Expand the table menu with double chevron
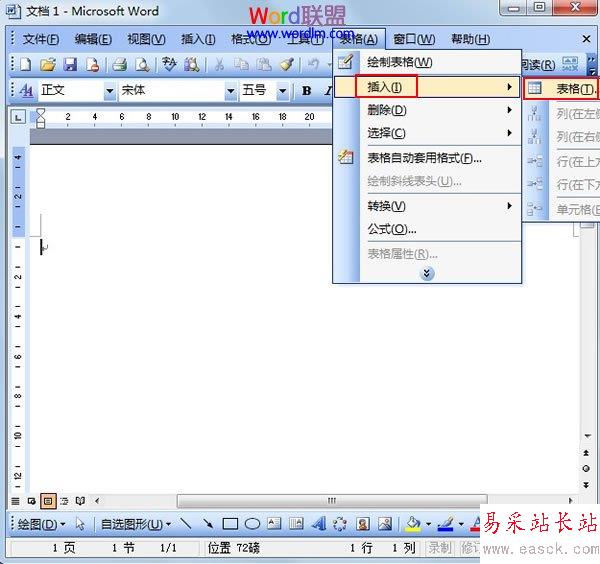This screenshot has height=564, width=600. (x=427, y=273)
